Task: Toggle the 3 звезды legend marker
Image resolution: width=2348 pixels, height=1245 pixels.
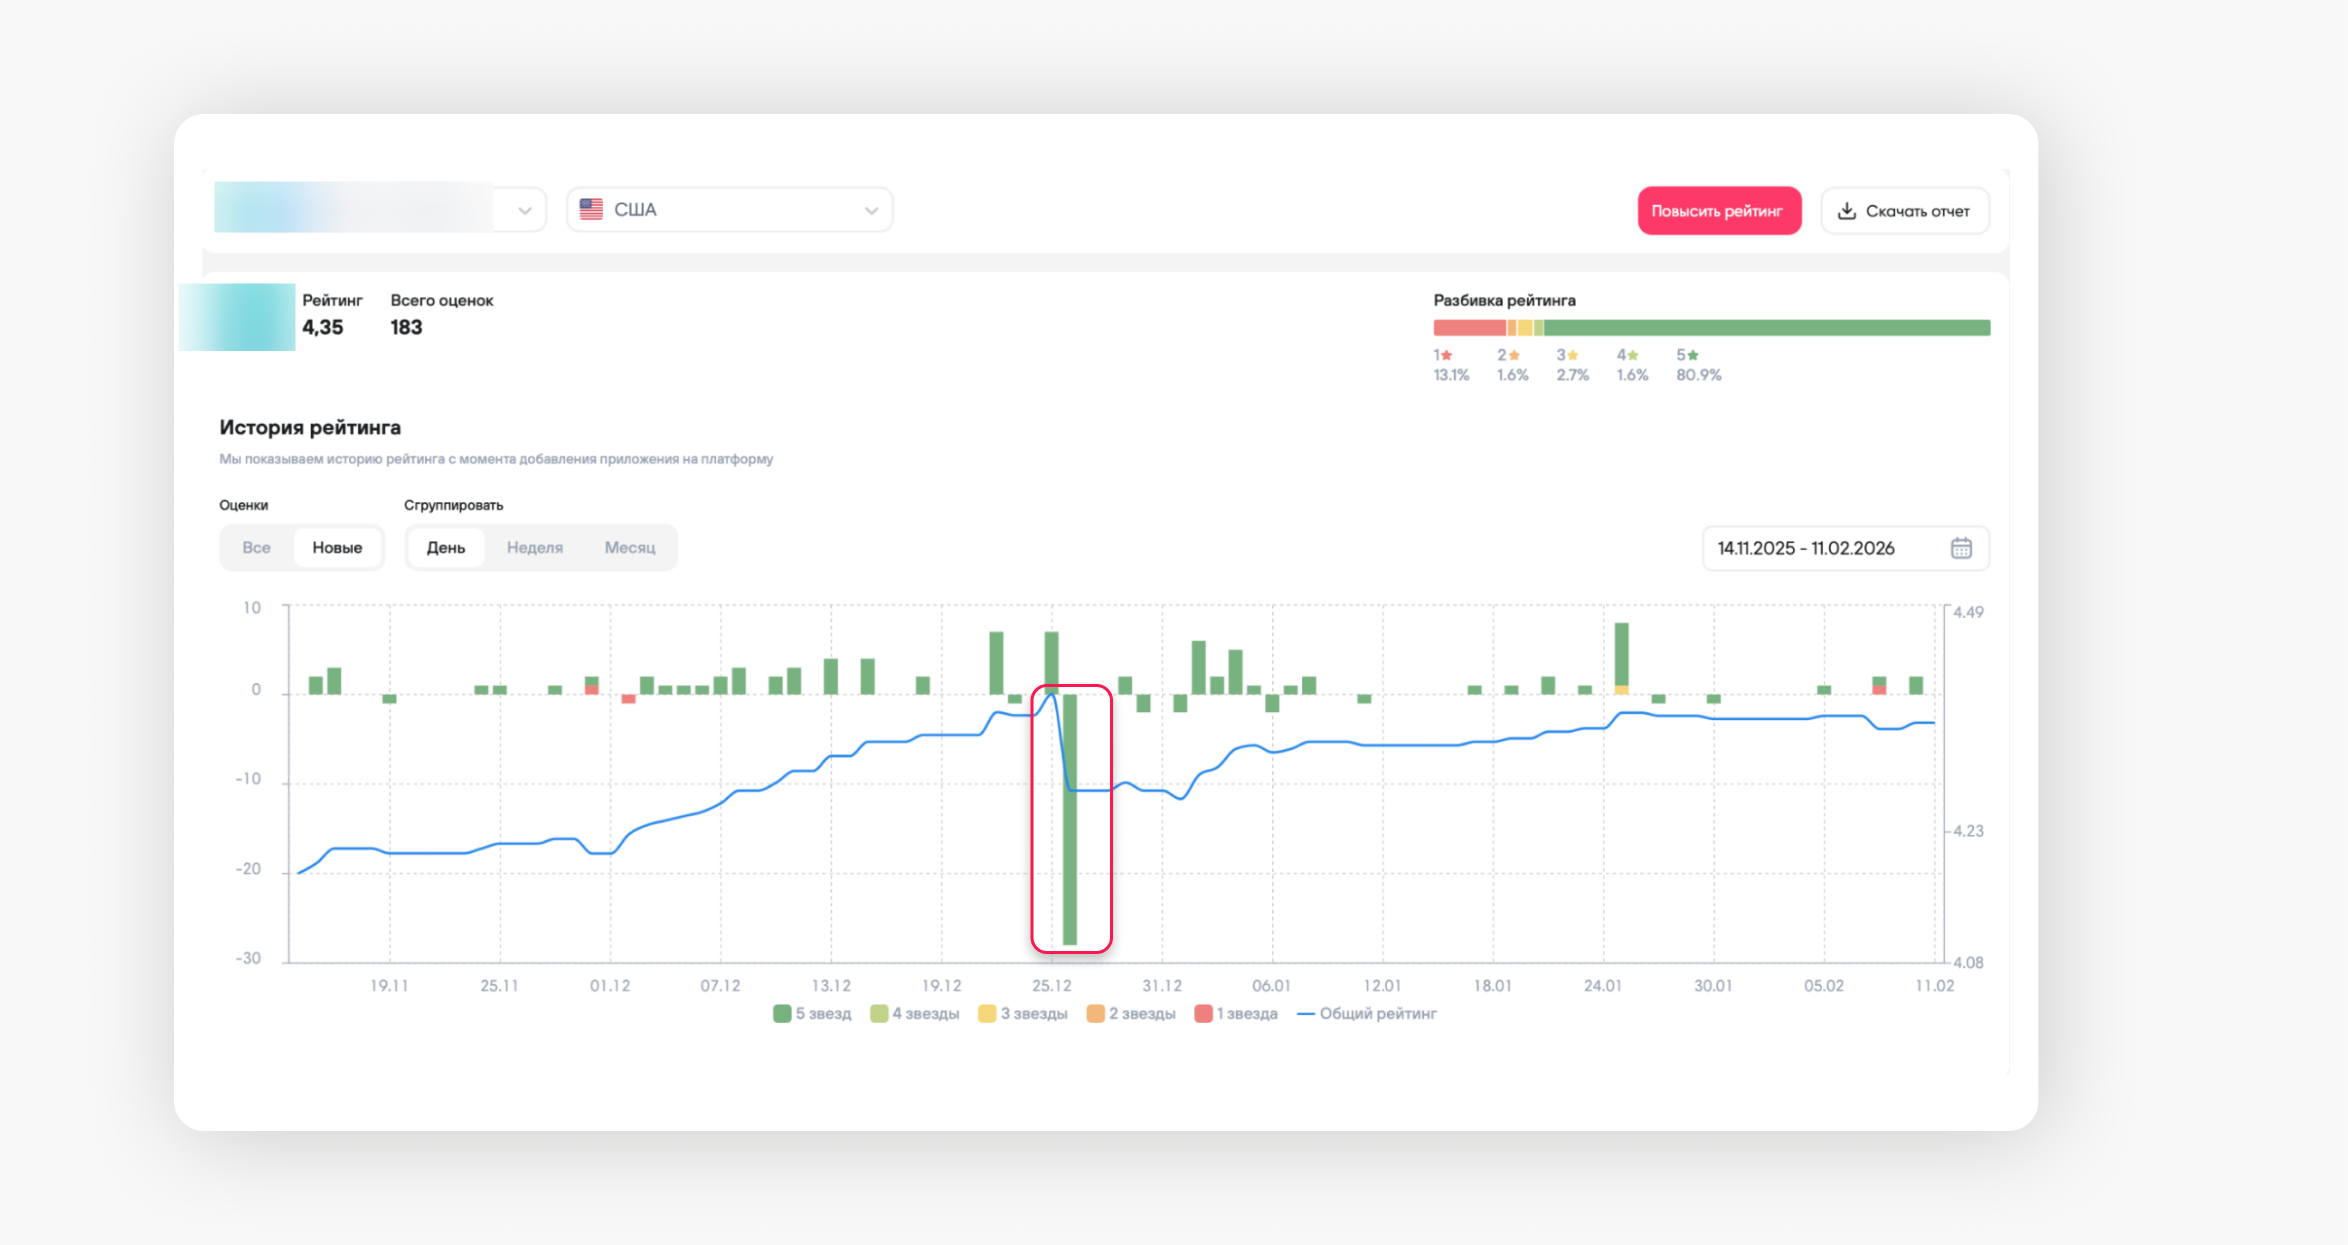Action: 987,1014
